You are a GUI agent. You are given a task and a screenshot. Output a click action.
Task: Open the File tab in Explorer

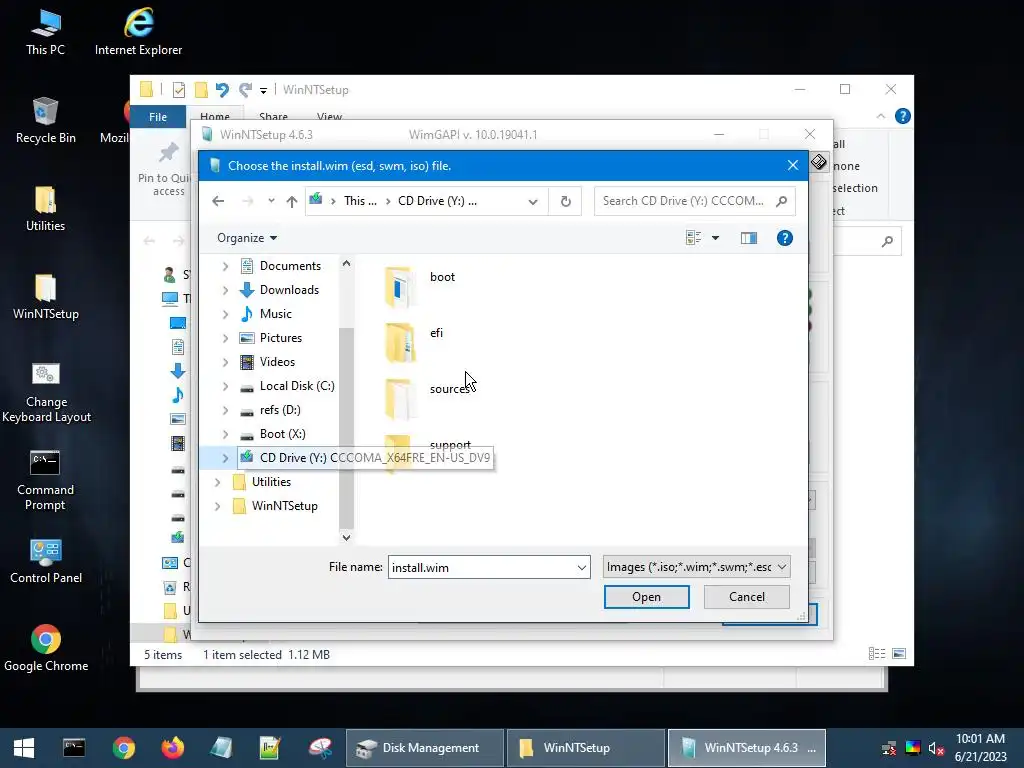pyautogui.click(x=158, y=117)
